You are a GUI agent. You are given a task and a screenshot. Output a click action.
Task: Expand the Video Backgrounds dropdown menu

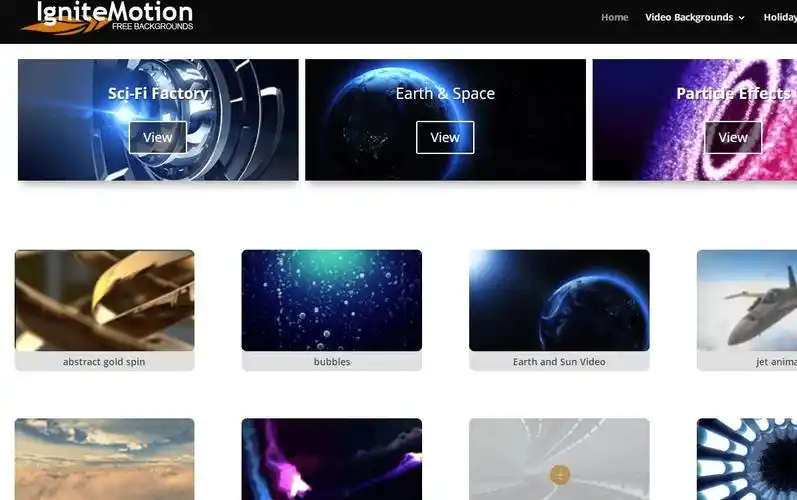pos(694,17)
